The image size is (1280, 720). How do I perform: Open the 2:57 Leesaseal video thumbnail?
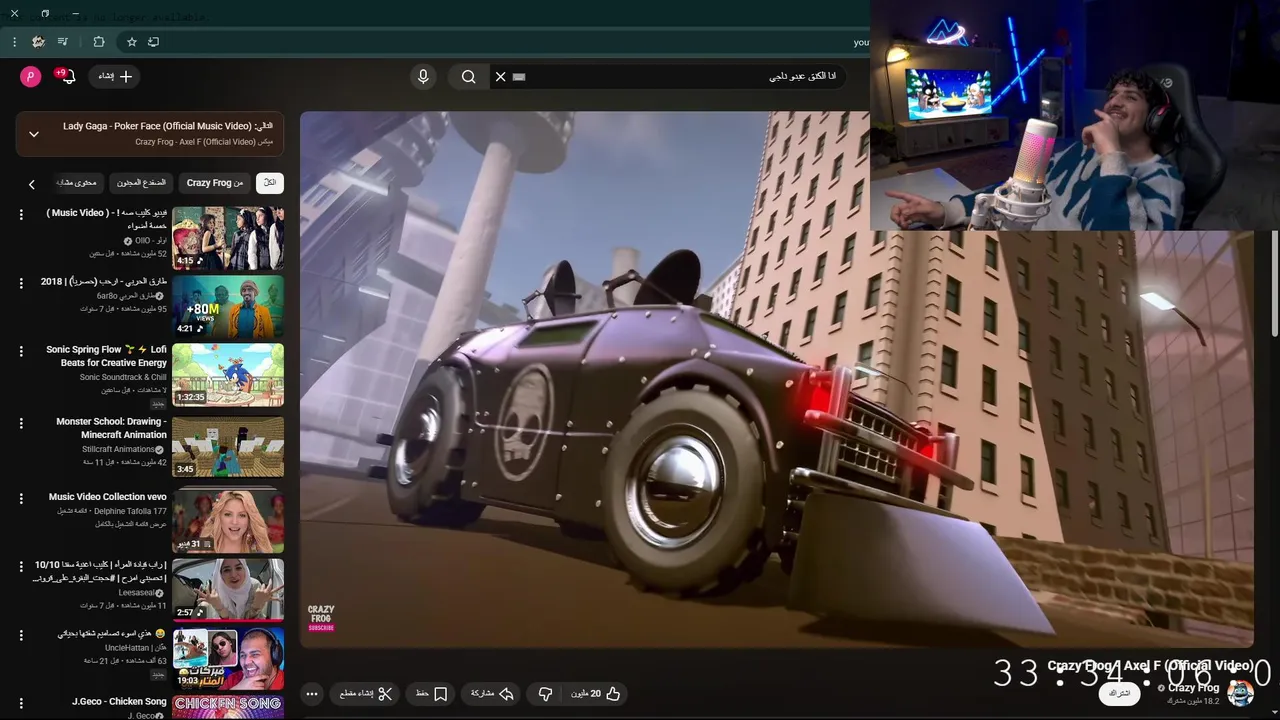click(x=228, y=590)
